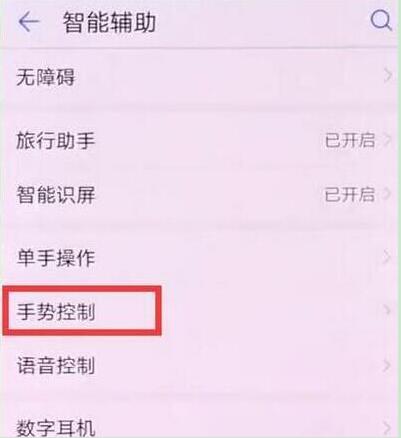The width and height of the screenshot is (401, 438).
Task: Expand chevron beside 语音控制
Action: point(387,365)
